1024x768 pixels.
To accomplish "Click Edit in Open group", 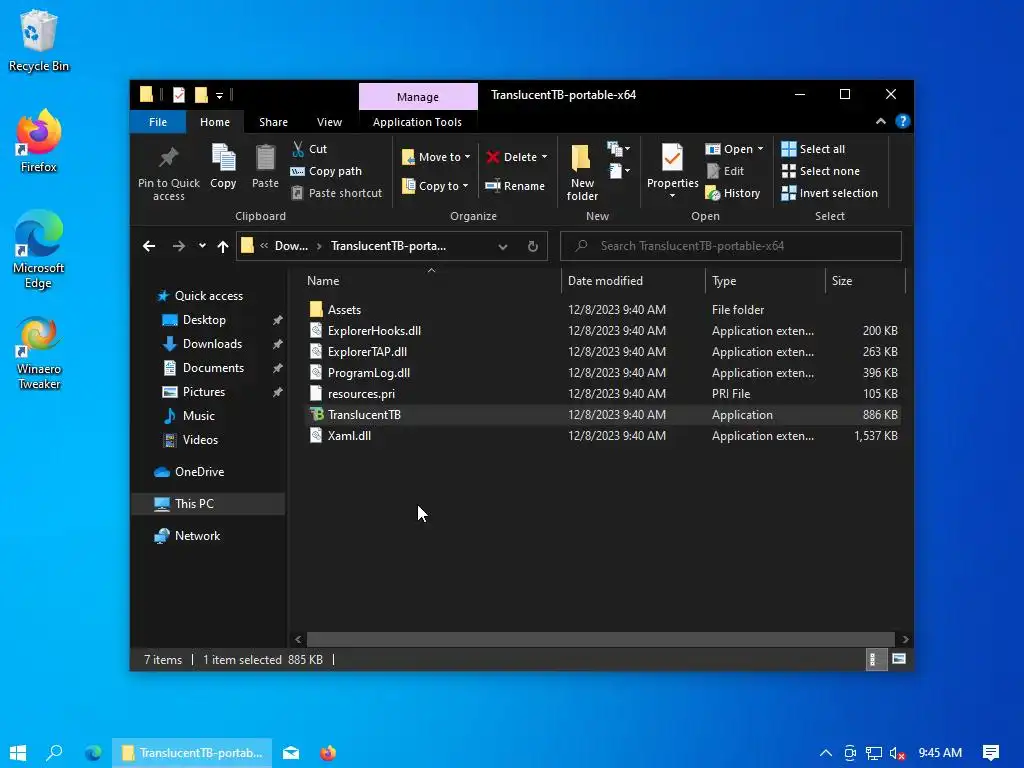I will point(725,171).
